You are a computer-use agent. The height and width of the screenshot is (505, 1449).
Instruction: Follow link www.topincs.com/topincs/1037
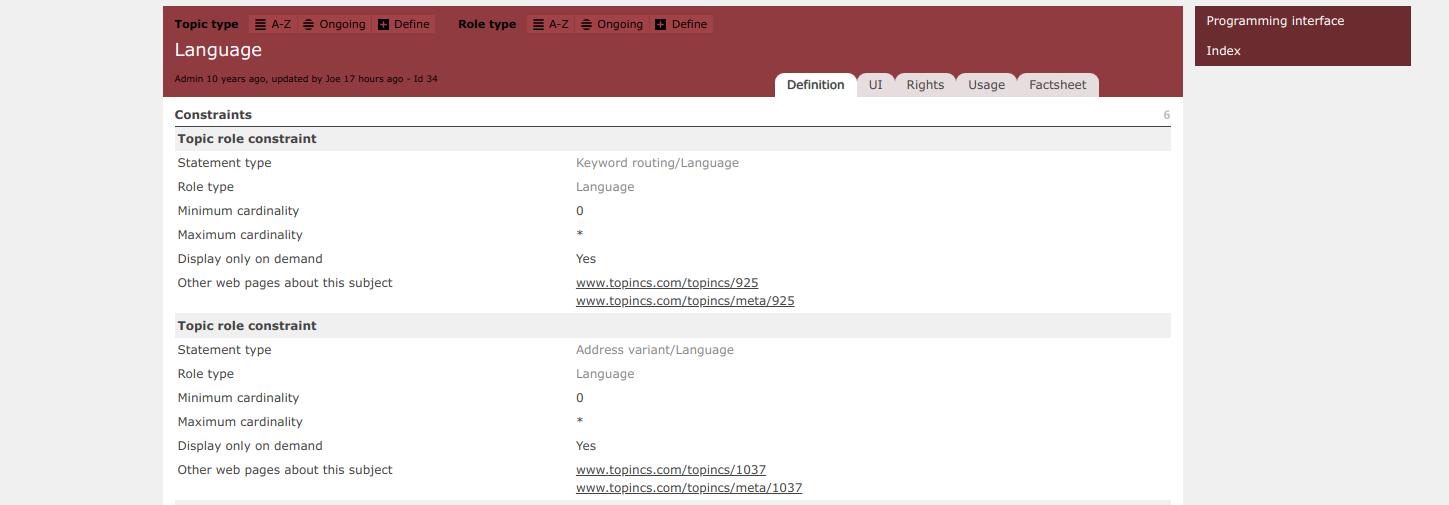tap(671, 470)
